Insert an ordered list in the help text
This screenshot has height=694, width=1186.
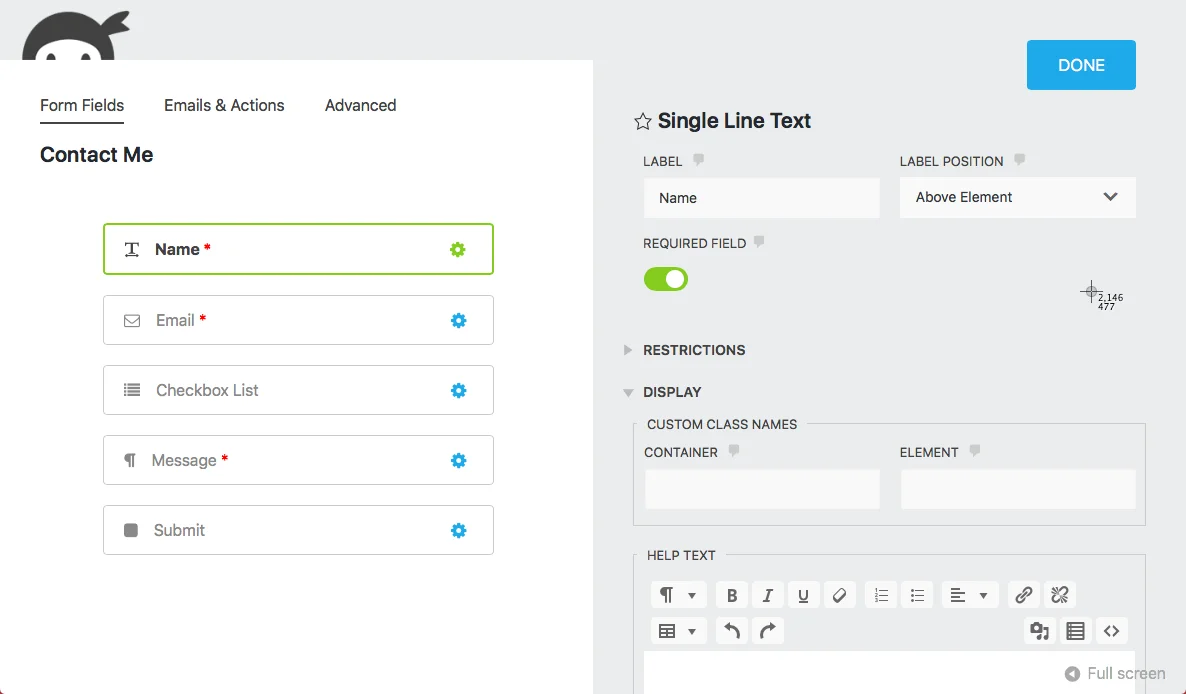tap(880, 594)
